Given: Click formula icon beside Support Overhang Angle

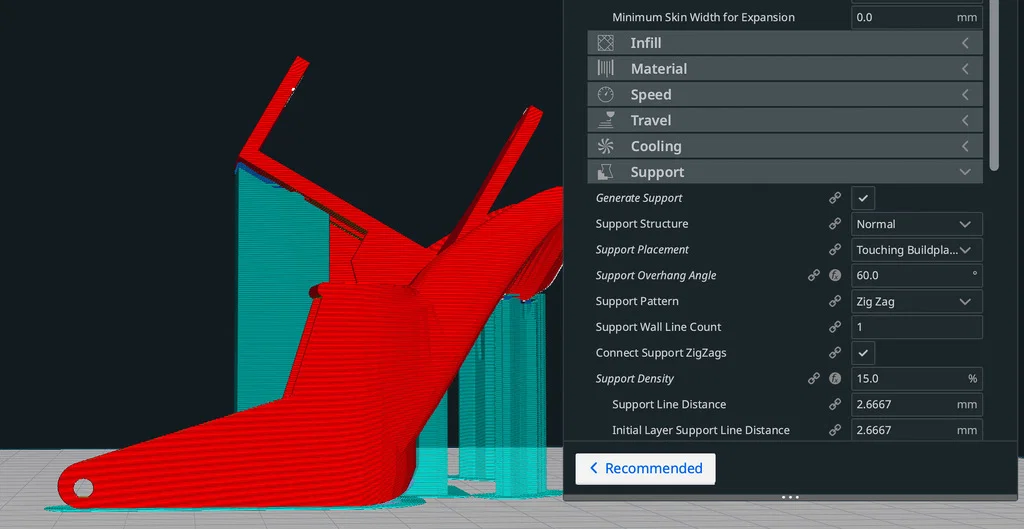Looking at the screenshot, I should pyautogui.click(x=835, y=276).
